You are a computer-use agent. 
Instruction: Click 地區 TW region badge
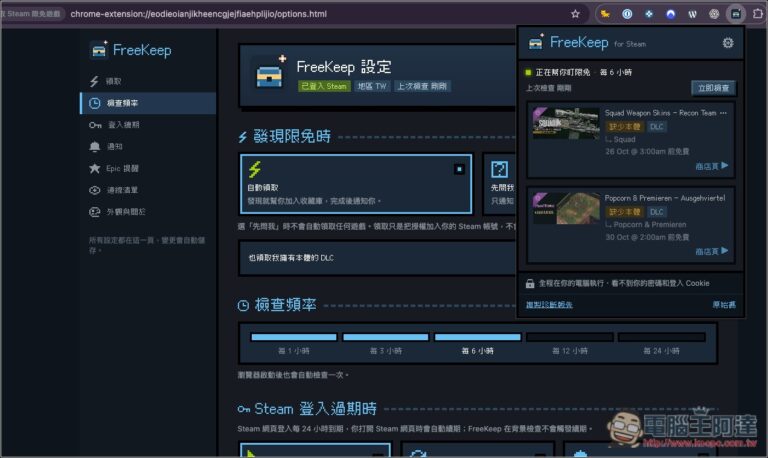click(372, 86)
